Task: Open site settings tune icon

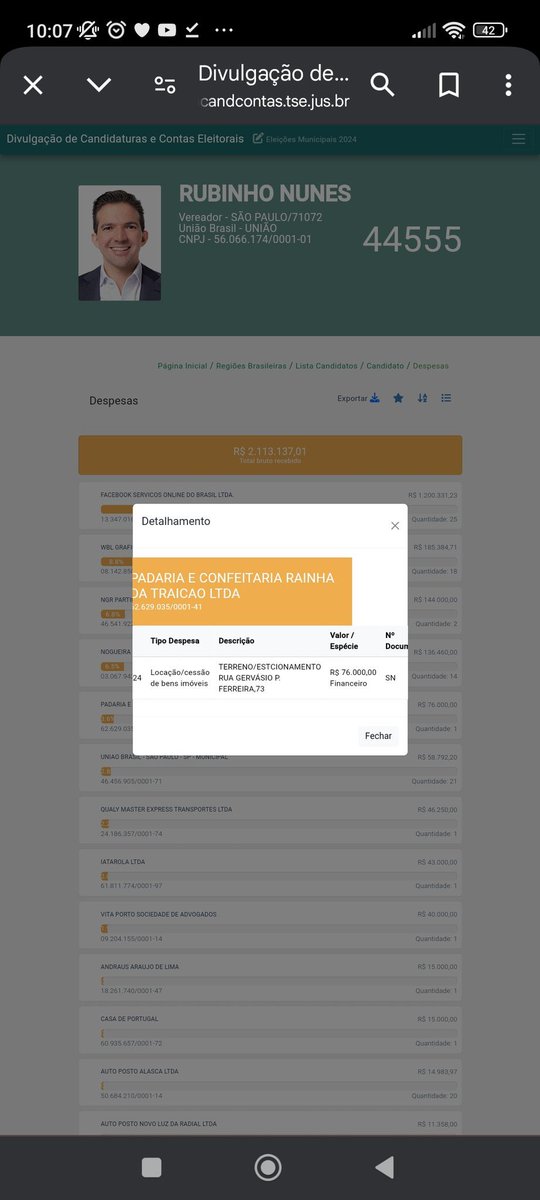Action: click(x=165, y=85)
